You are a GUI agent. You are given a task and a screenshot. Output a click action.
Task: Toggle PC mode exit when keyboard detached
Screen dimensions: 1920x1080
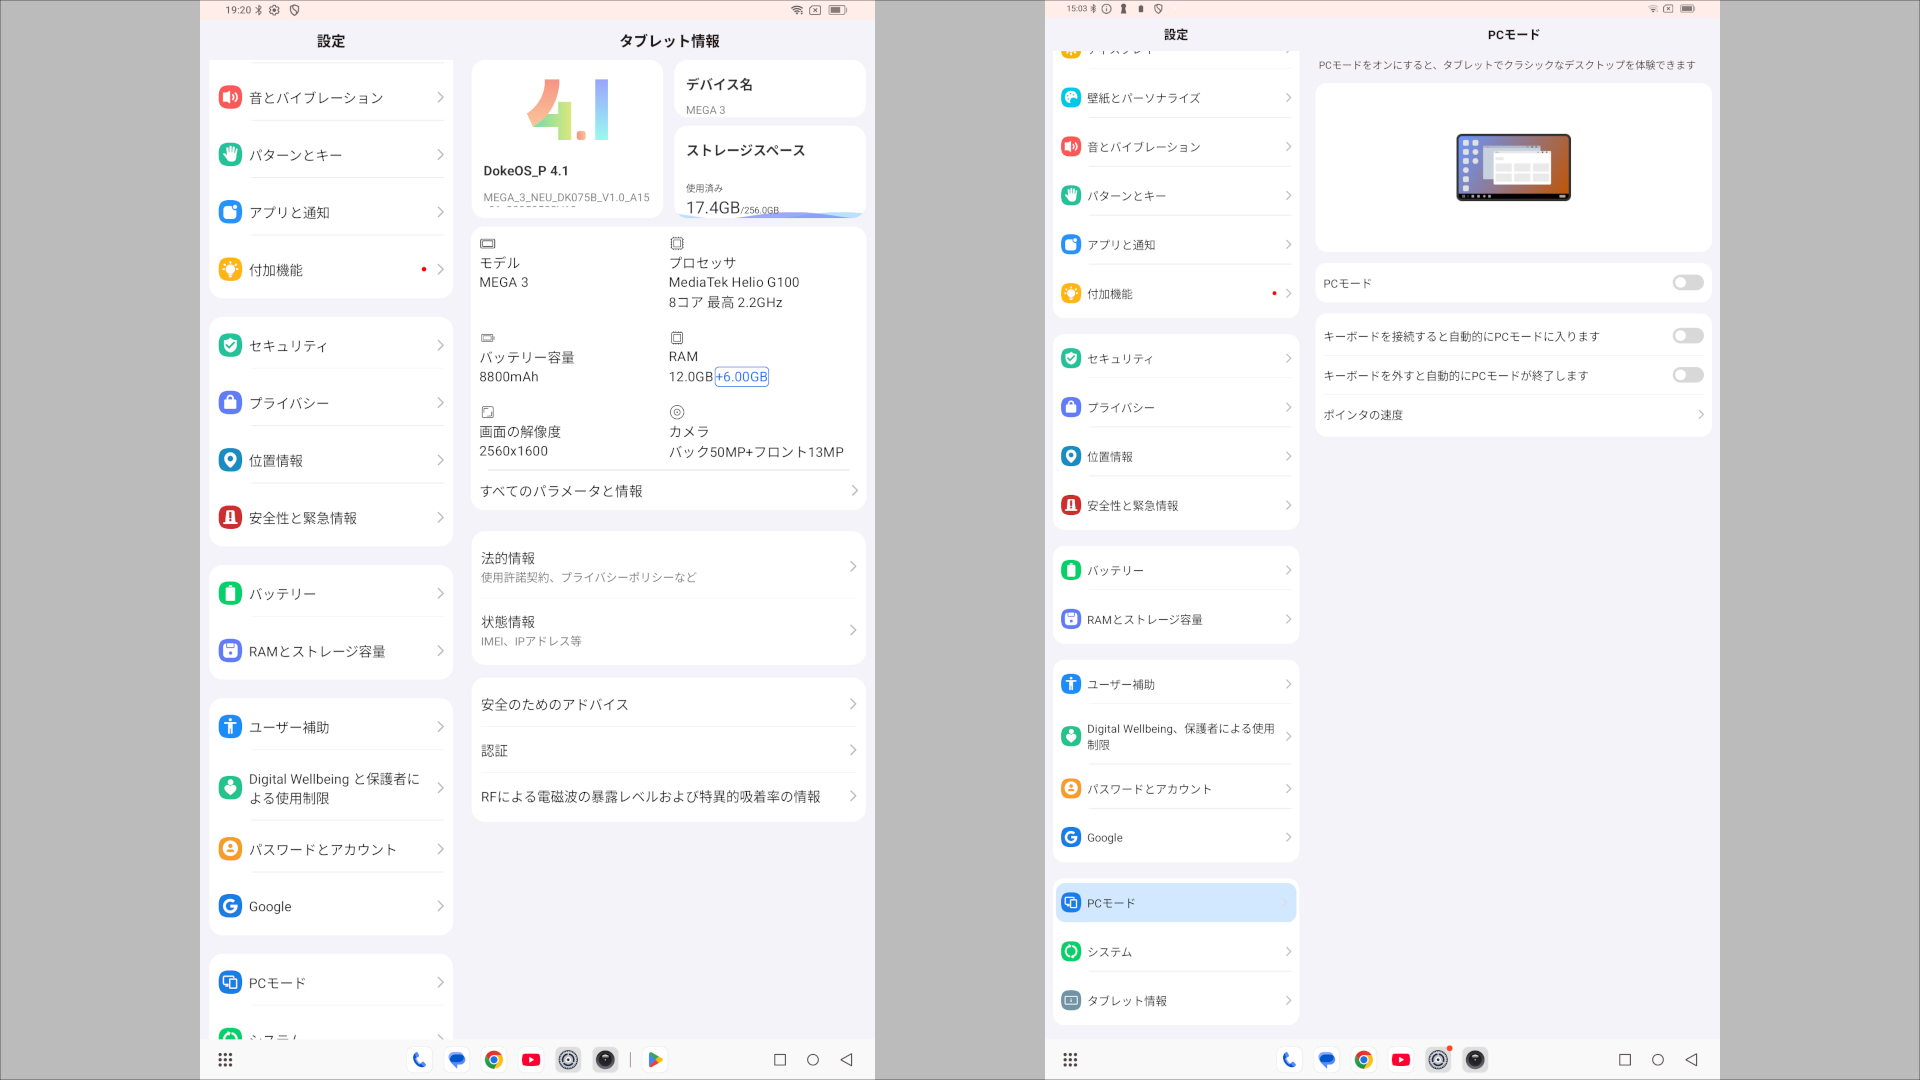[x=1687, y=375]
